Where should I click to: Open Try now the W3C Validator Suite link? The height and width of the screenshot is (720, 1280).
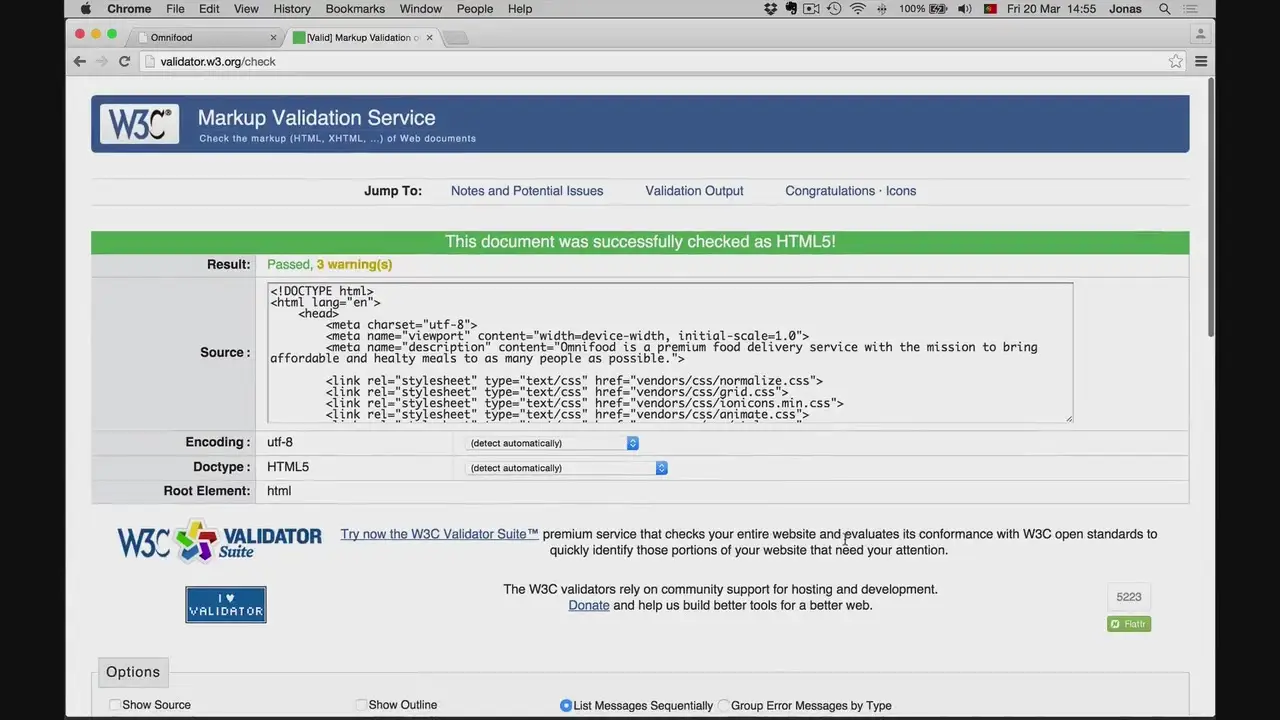439,534
